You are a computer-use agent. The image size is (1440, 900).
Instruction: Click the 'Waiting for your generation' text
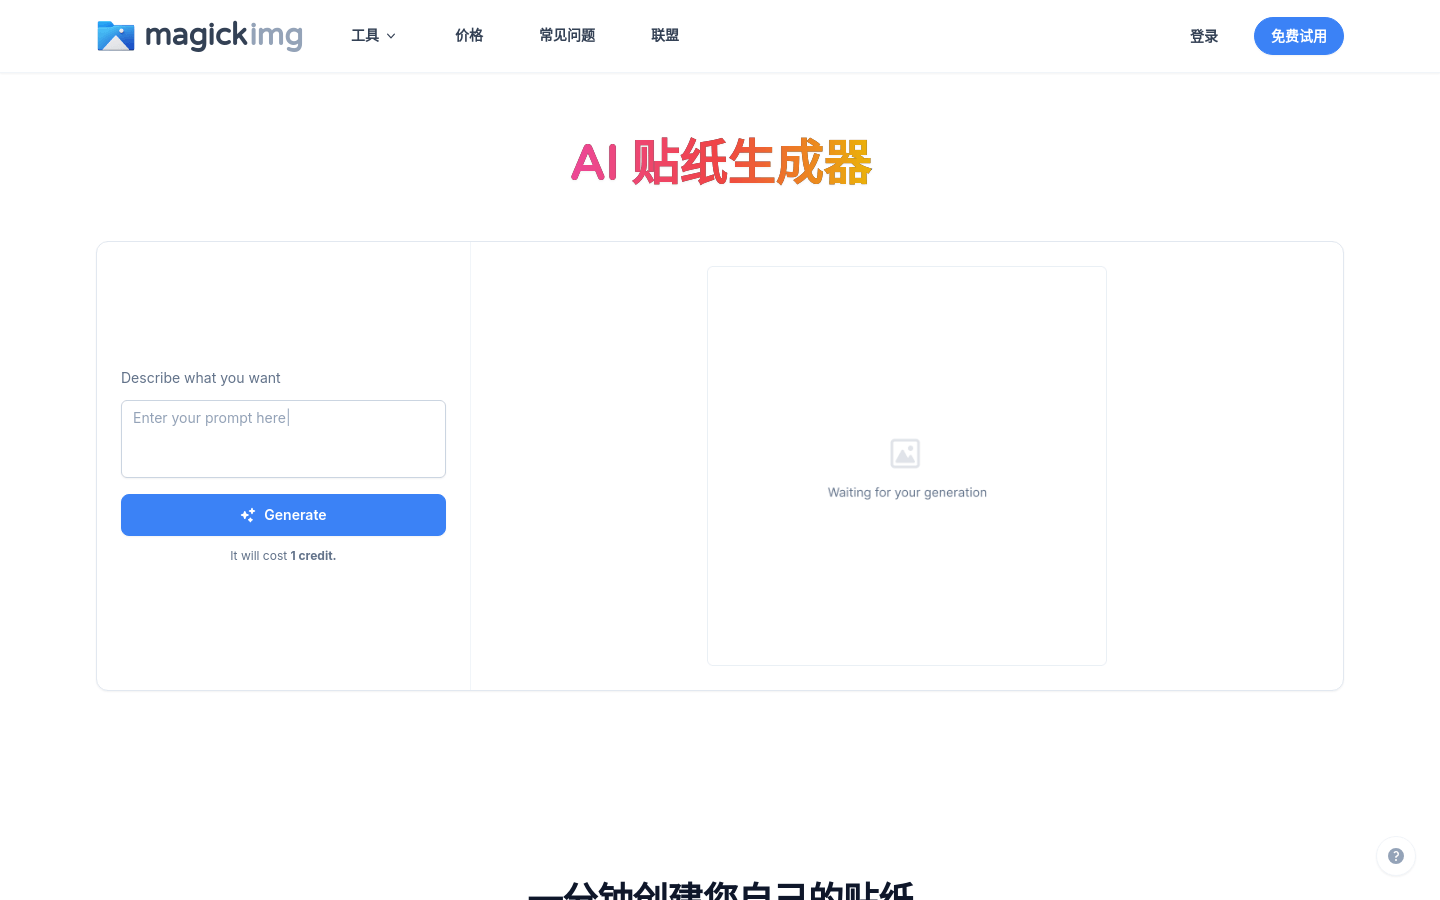click(x=907, y=493)
